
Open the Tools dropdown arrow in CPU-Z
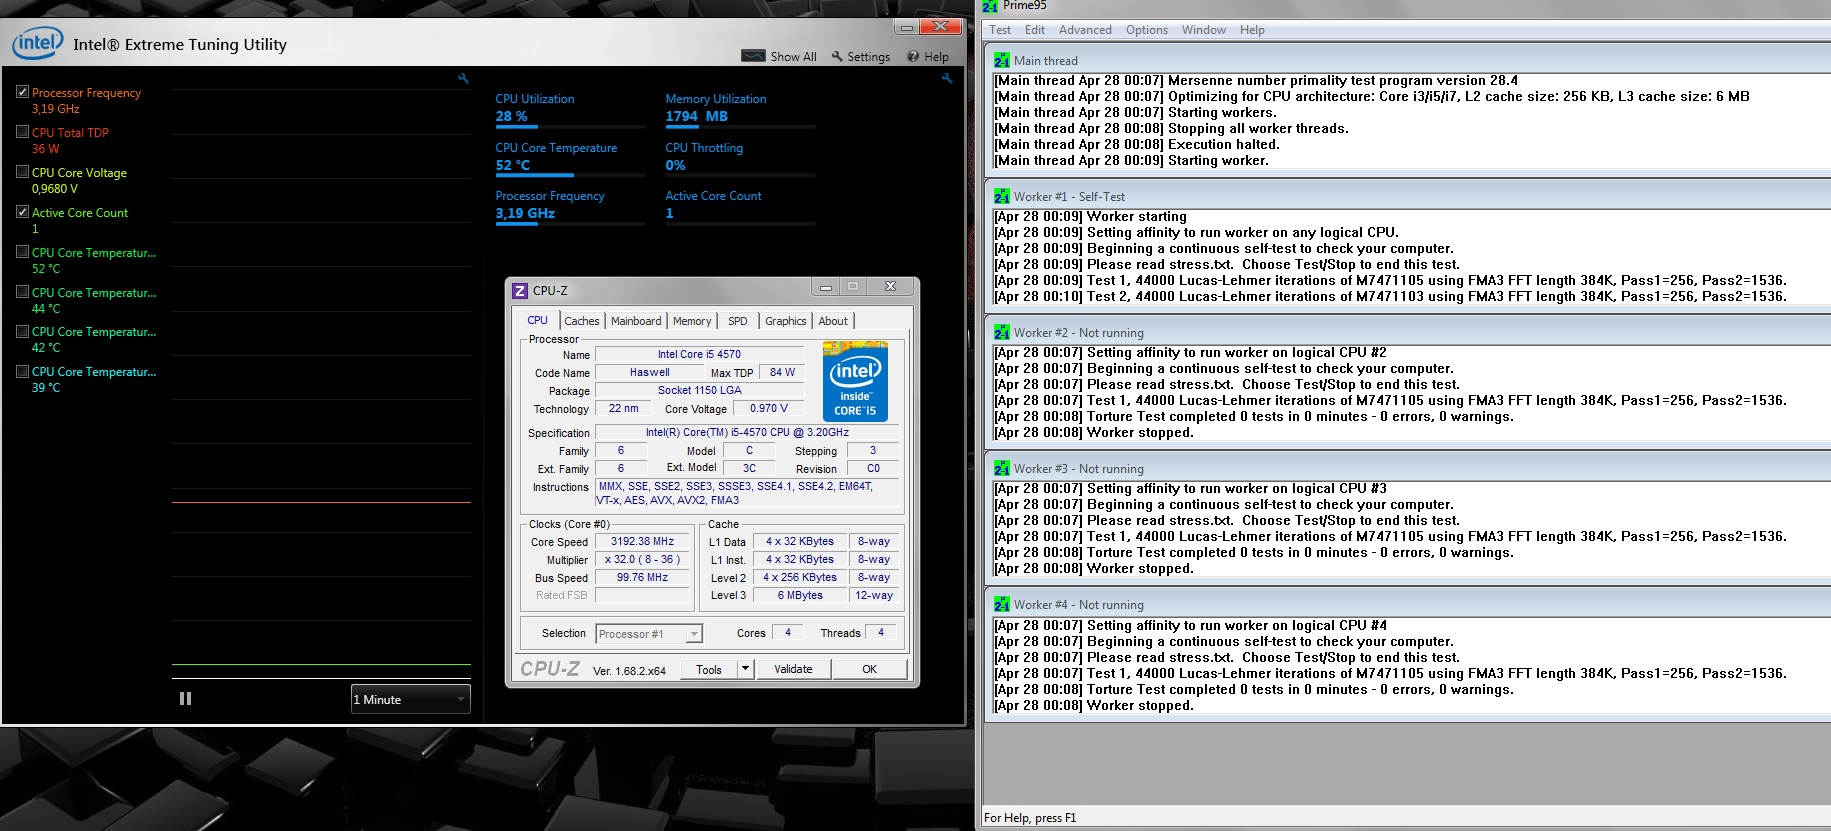pos(745,669)
